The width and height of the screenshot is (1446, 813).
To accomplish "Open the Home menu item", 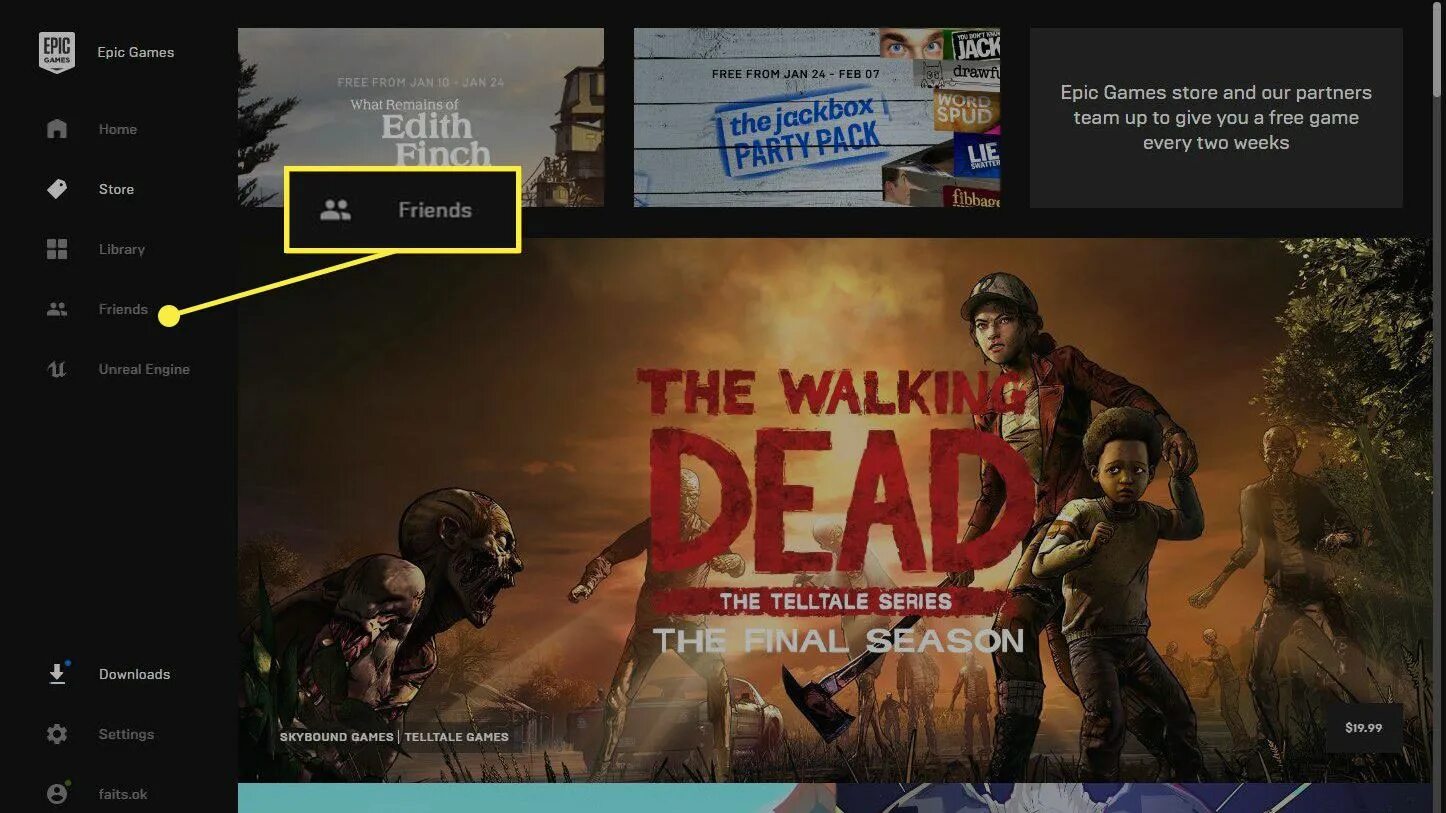I will pyautogui.click(x=118, y=129).
